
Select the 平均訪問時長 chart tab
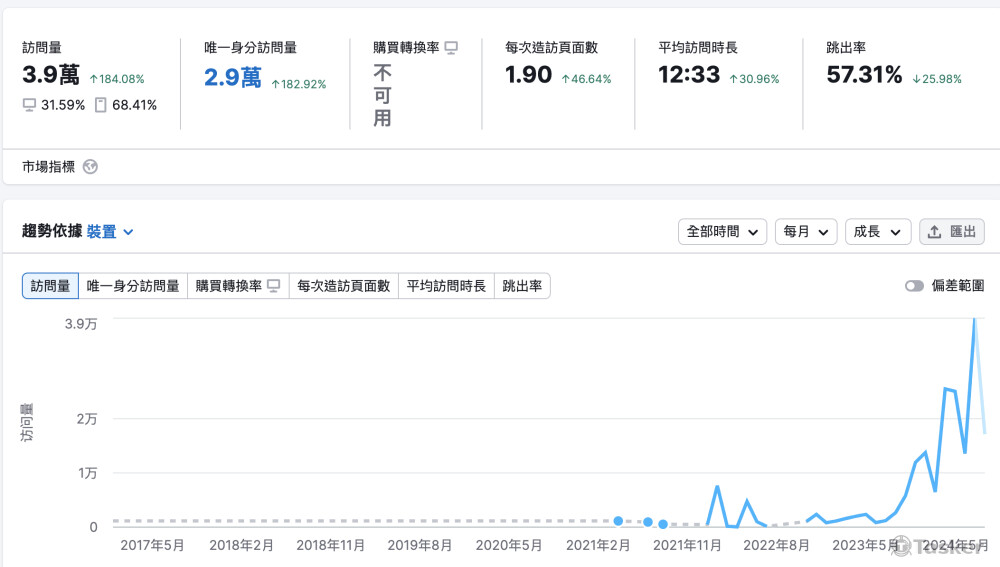[446, 286]
